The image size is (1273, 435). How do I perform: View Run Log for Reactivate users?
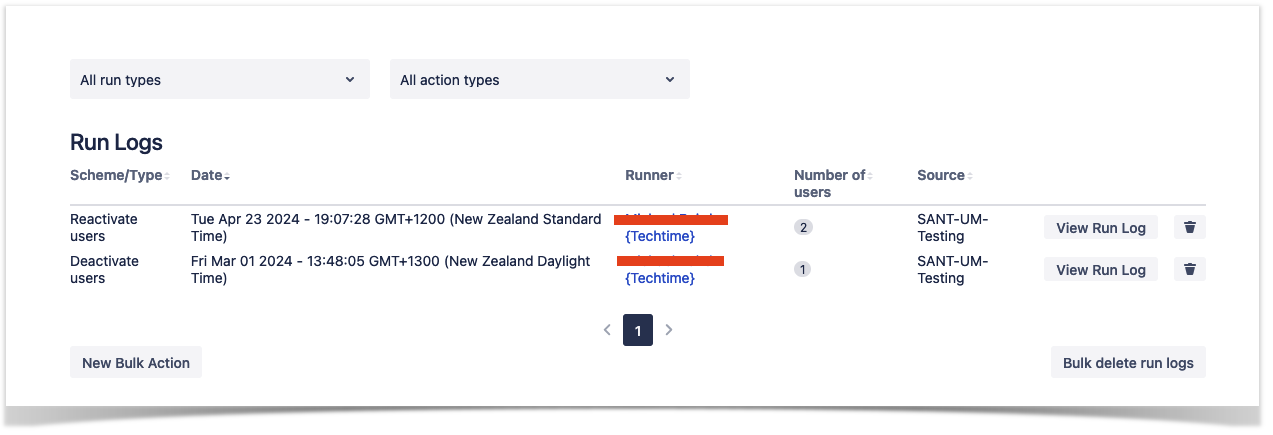(x=1100, y=228)
